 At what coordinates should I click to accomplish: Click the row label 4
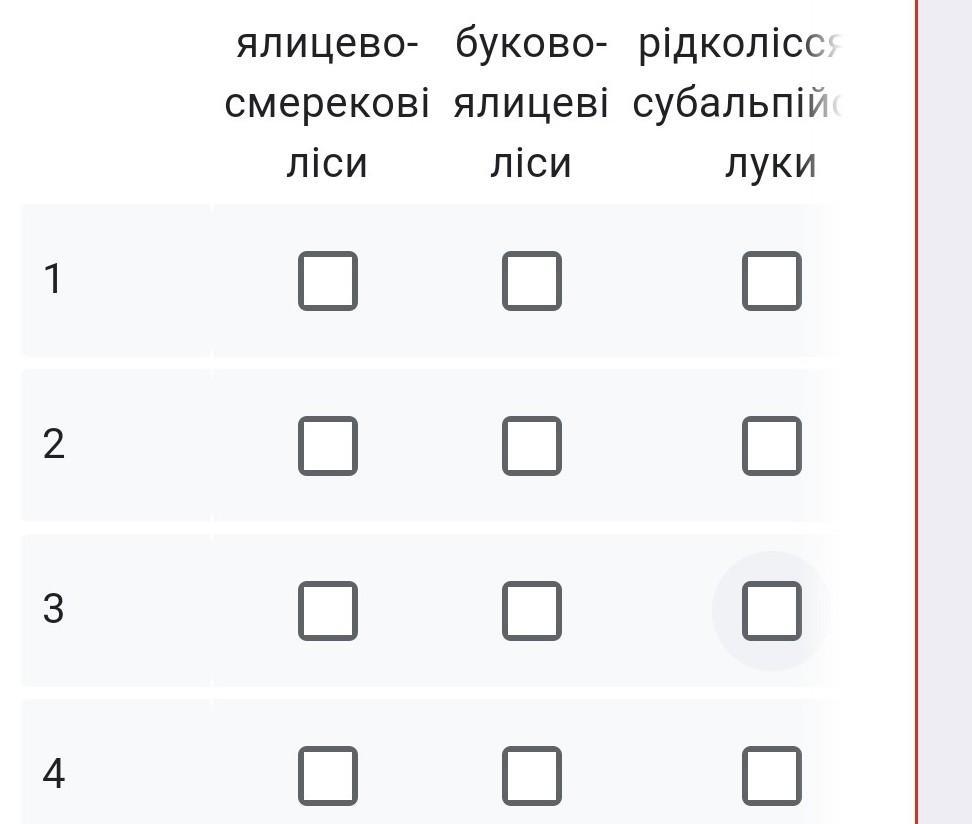tap(54, 773)
